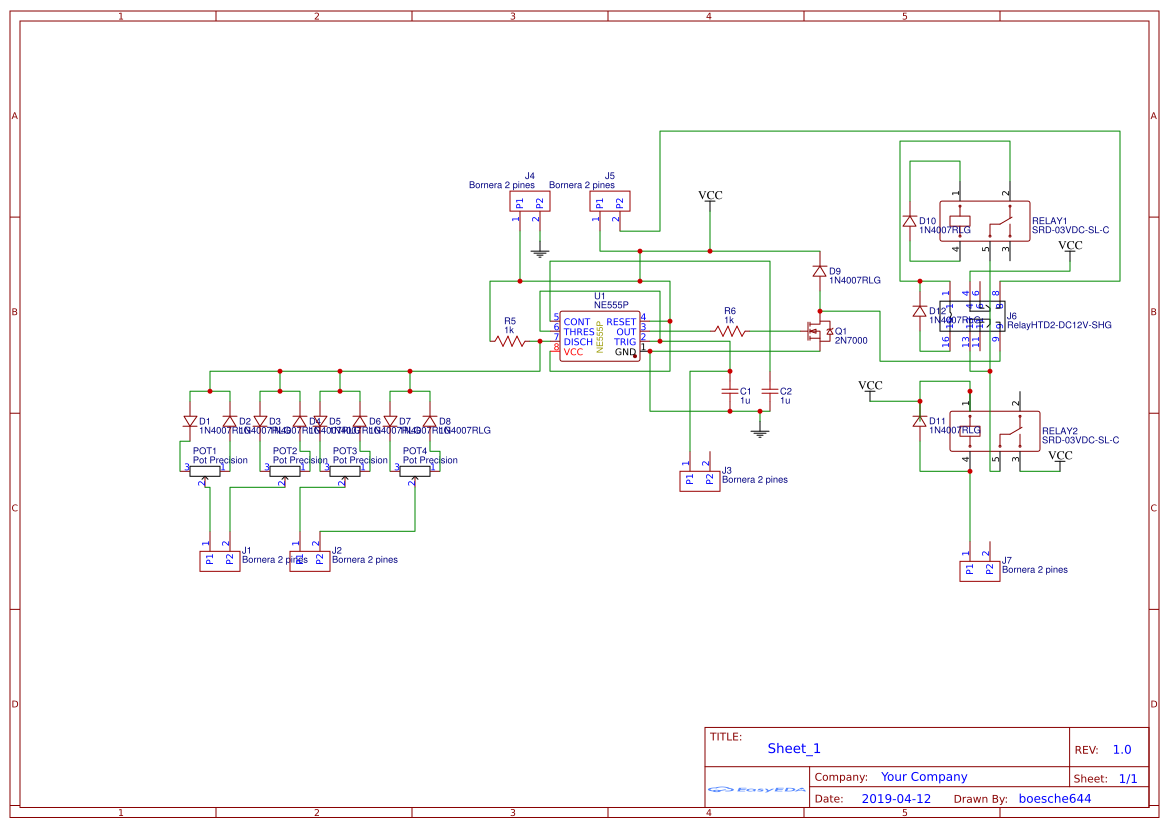Screen dimensions: 1169x828
Task: Click the sheet number "1/1"
Action: [x=1128, y=779]
